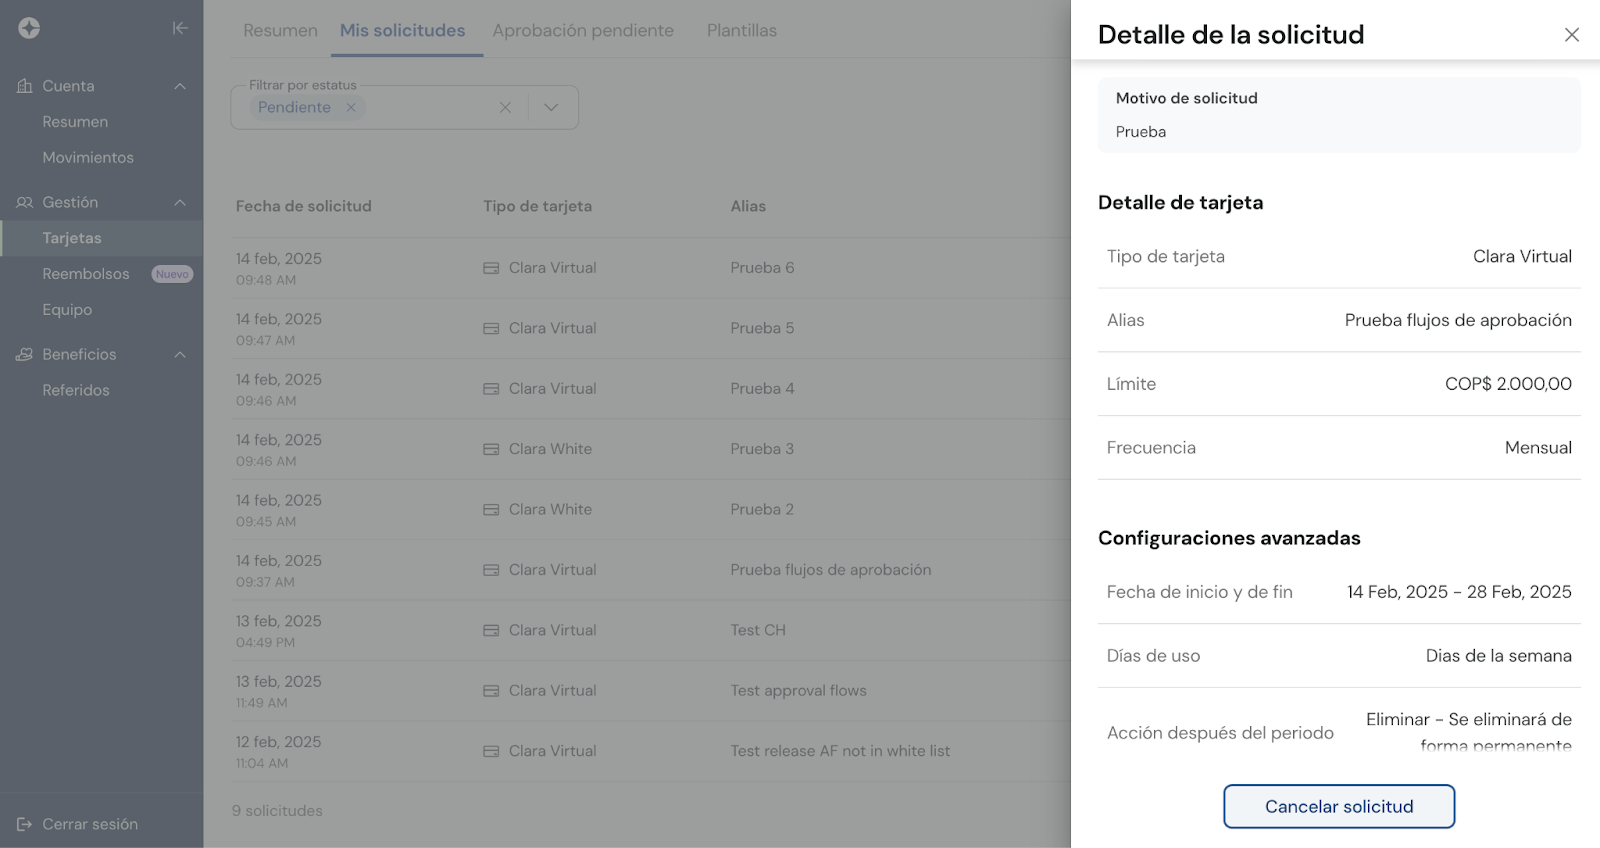Switch to the Resumen tab
Image resolution: width=1600 pixels, height=848 pixels.
(x=280, y=31)
